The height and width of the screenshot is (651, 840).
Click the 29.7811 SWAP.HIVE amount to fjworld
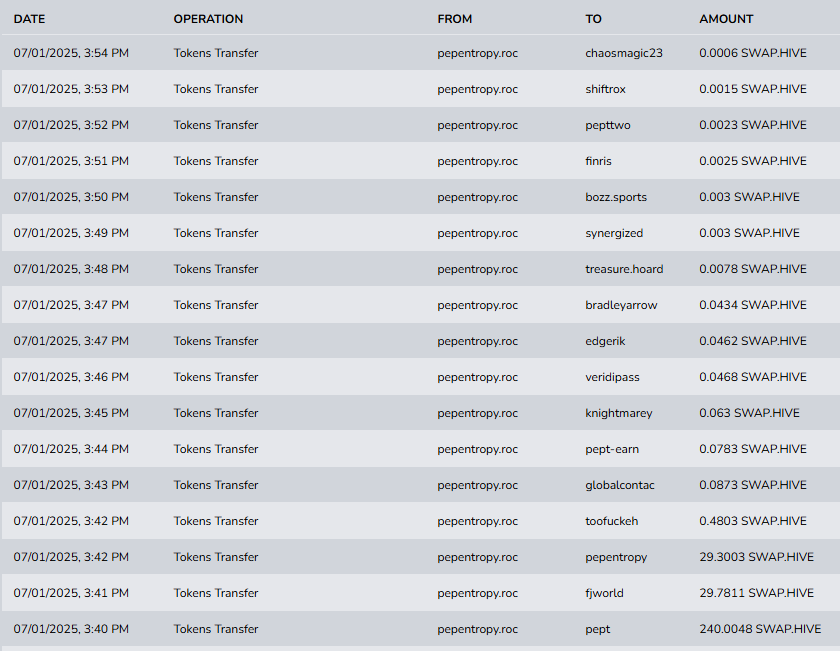[x=756, y=593]
